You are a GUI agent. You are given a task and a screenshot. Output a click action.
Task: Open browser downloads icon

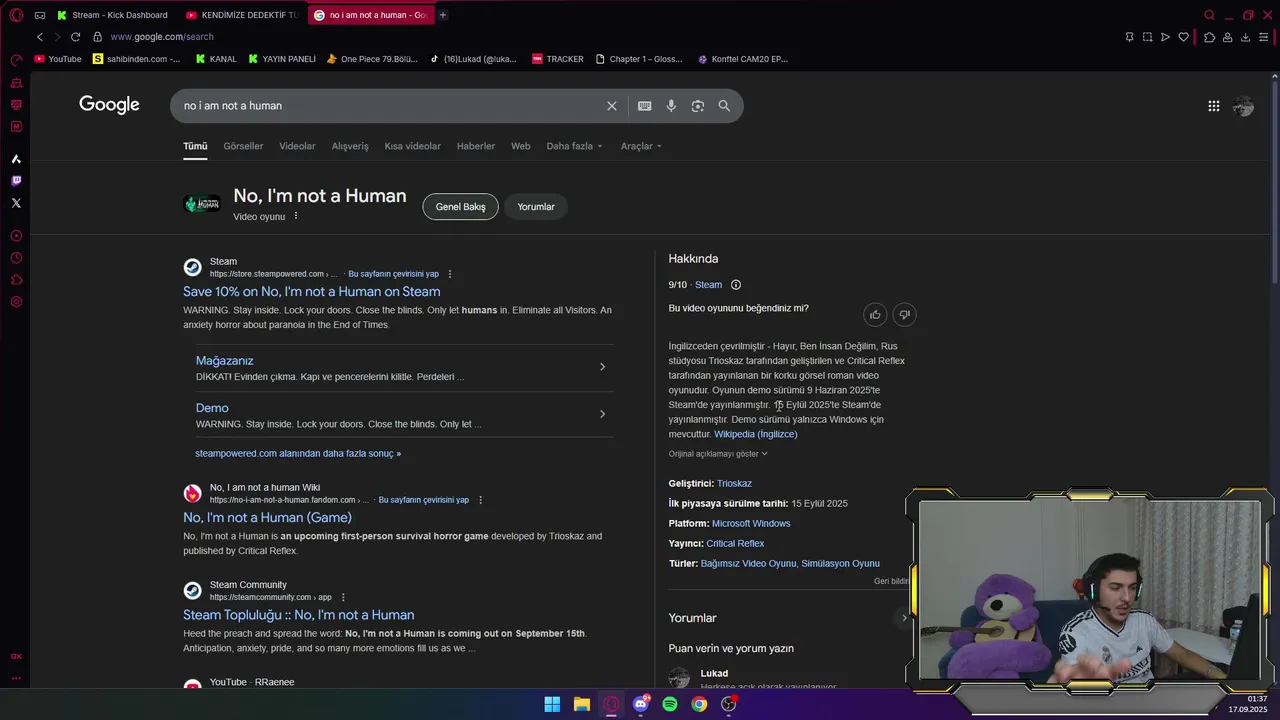[x=1246, y=37]
